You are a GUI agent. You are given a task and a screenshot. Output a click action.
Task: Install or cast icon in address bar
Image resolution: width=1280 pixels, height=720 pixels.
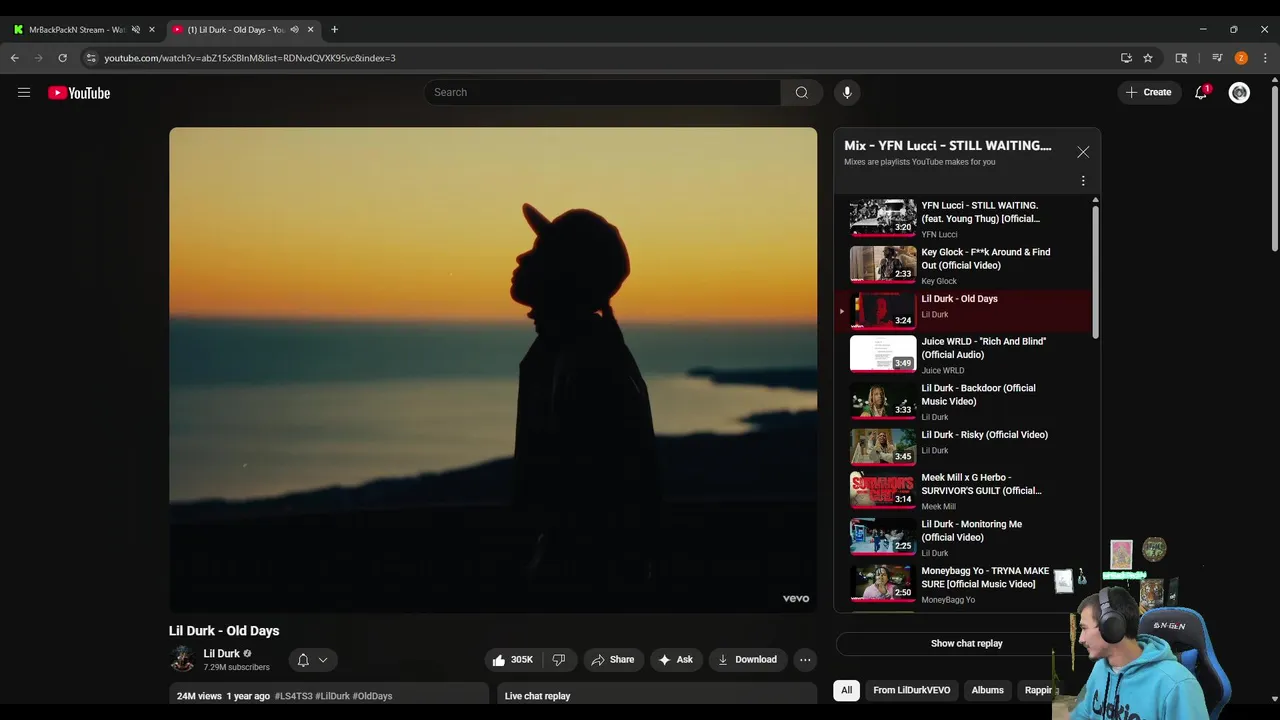pos(1126,58)
